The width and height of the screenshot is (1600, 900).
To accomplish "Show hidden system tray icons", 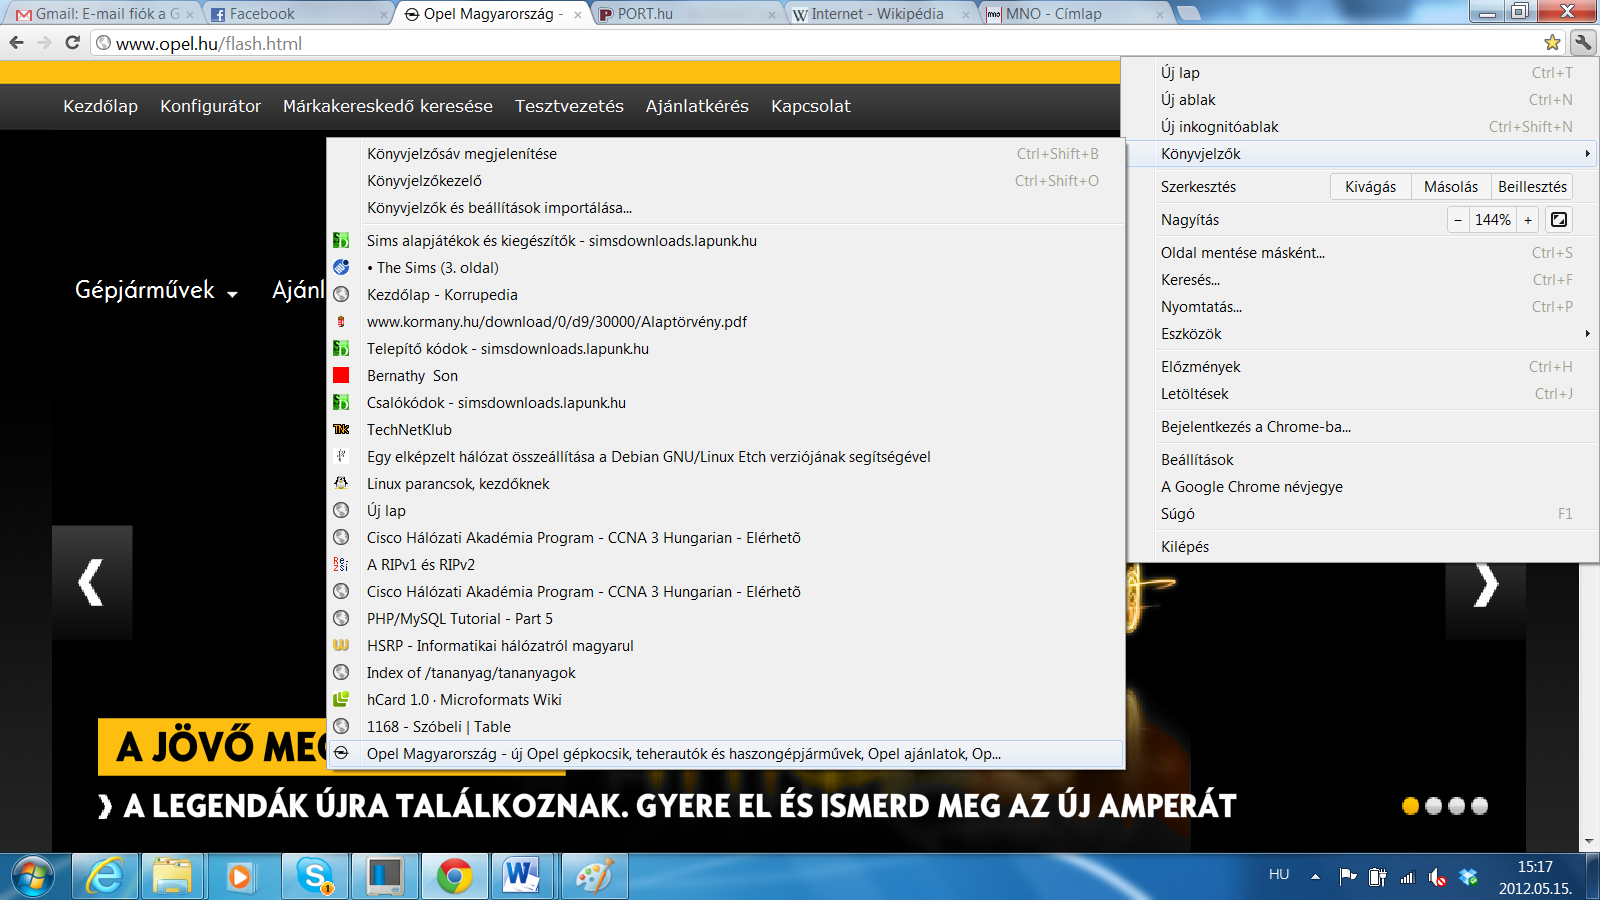I will [x=1315, y=877].
